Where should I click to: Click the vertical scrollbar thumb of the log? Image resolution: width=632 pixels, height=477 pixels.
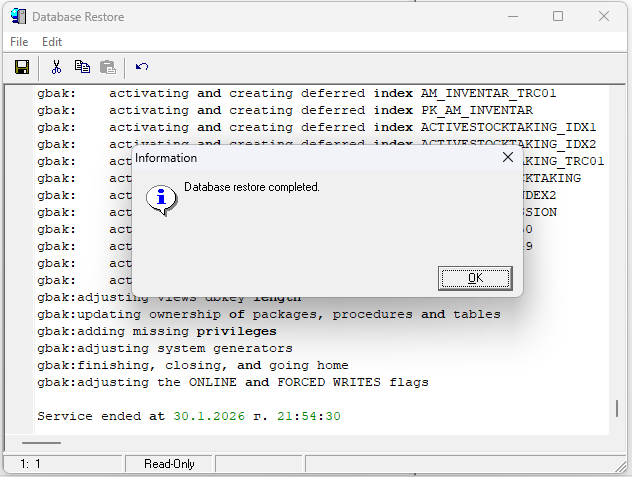pyautogui.click(x=616, y=409)
